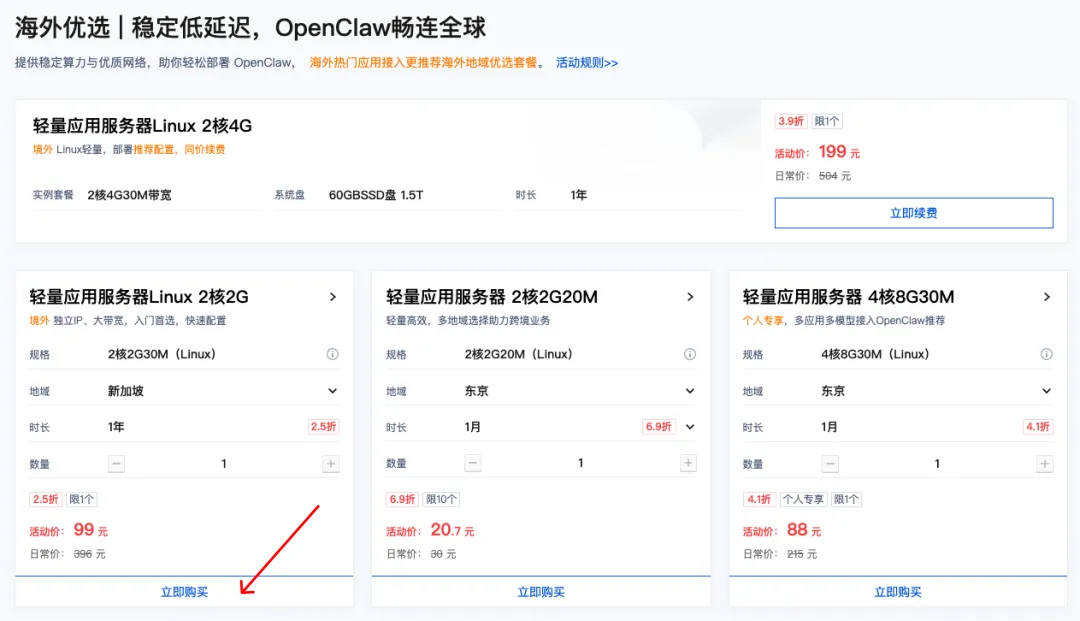Image resolution: width=1080 pixels, height=621 pixels.
Task: Click the 立即续费 button
Action: tap(913, 213)
